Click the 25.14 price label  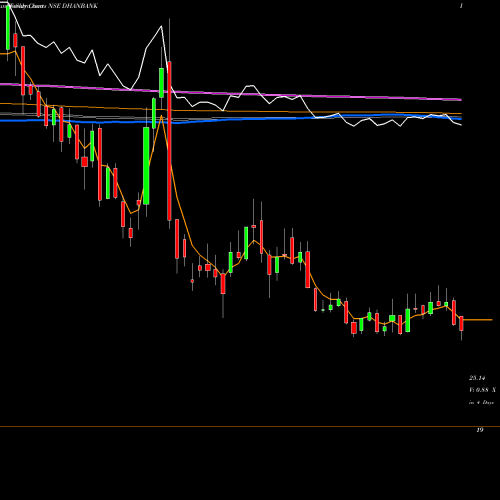[x=477, y=378]
